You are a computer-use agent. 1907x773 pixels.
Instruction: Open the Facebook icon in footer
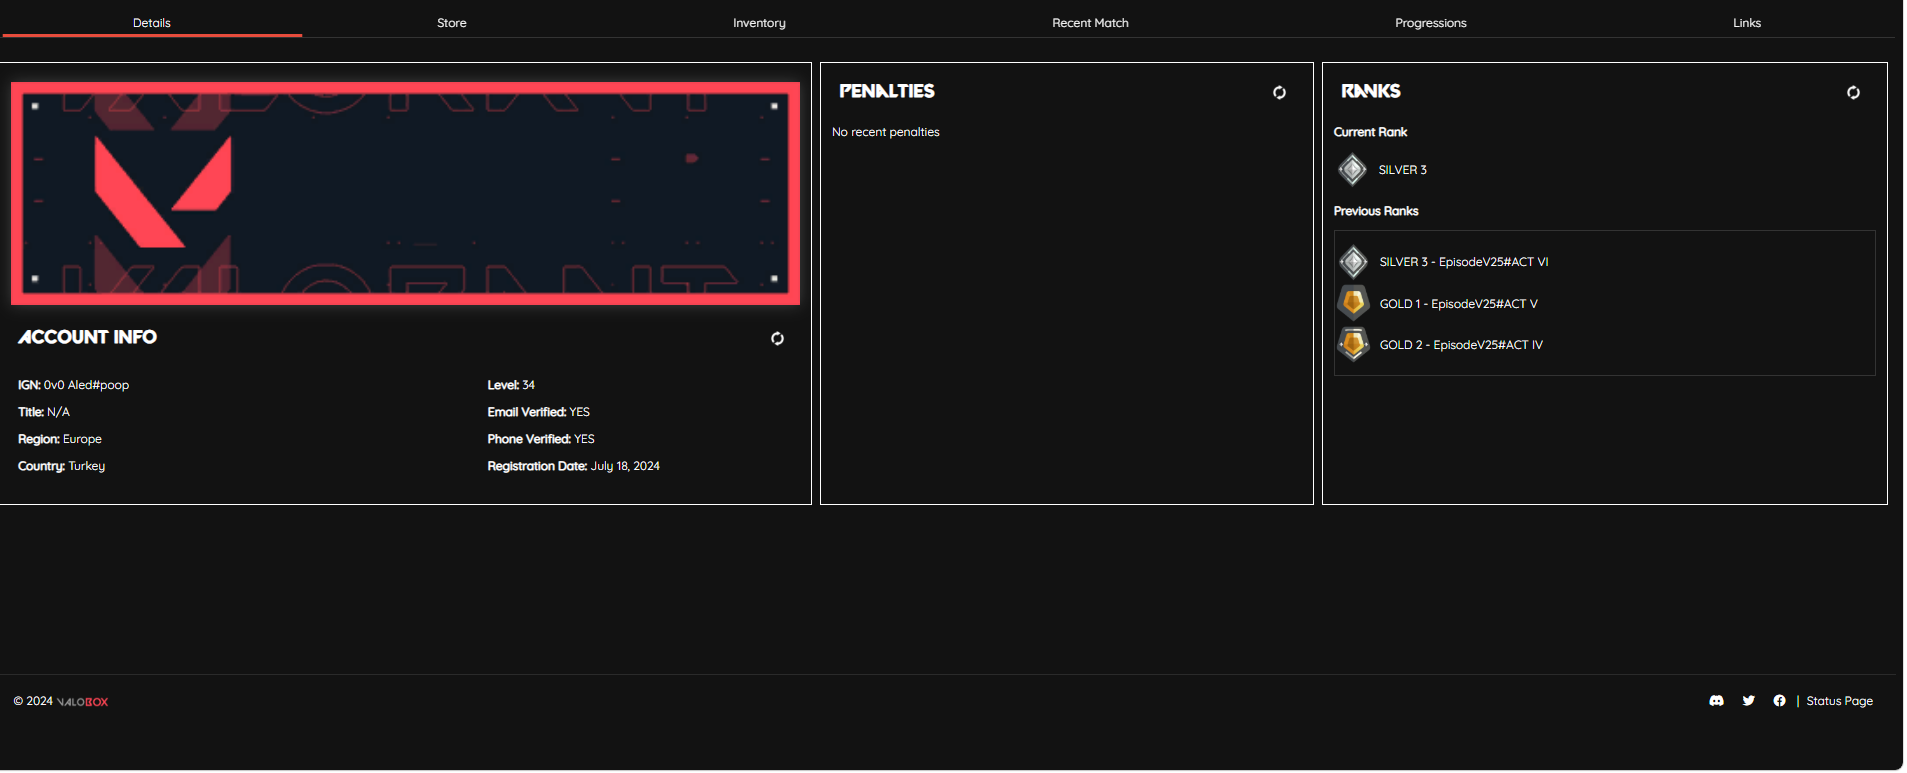coord(1779,701)
